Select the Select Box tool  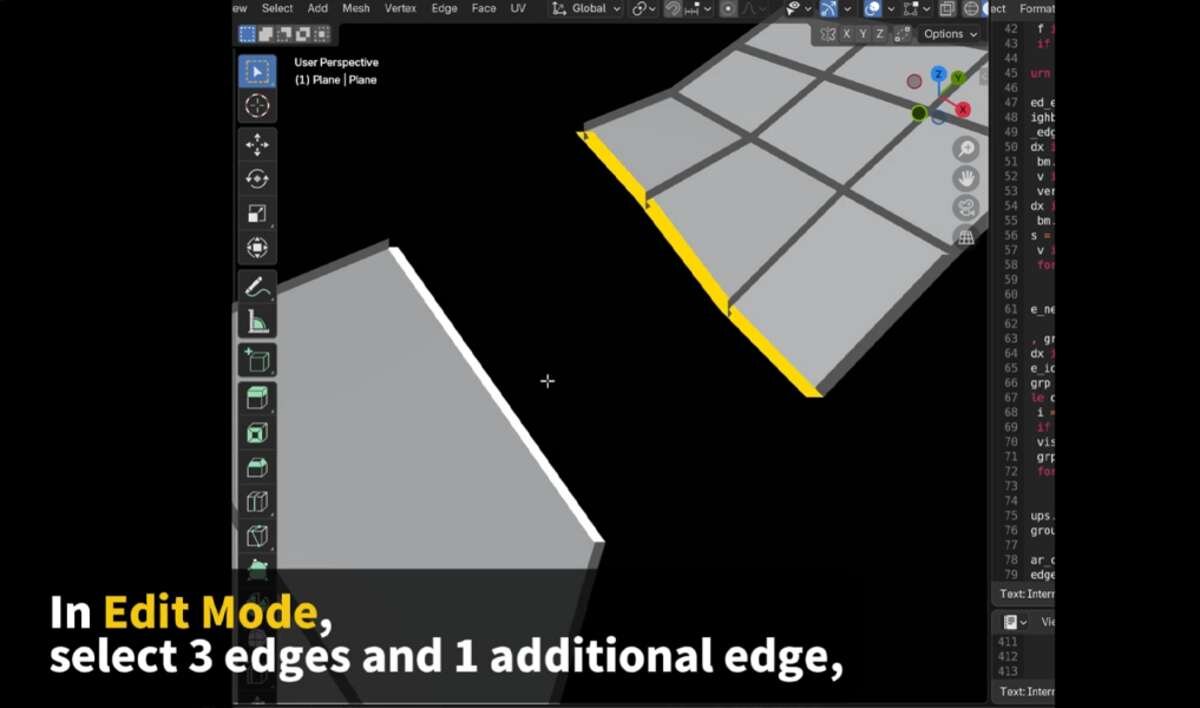[x=257, y=72]
